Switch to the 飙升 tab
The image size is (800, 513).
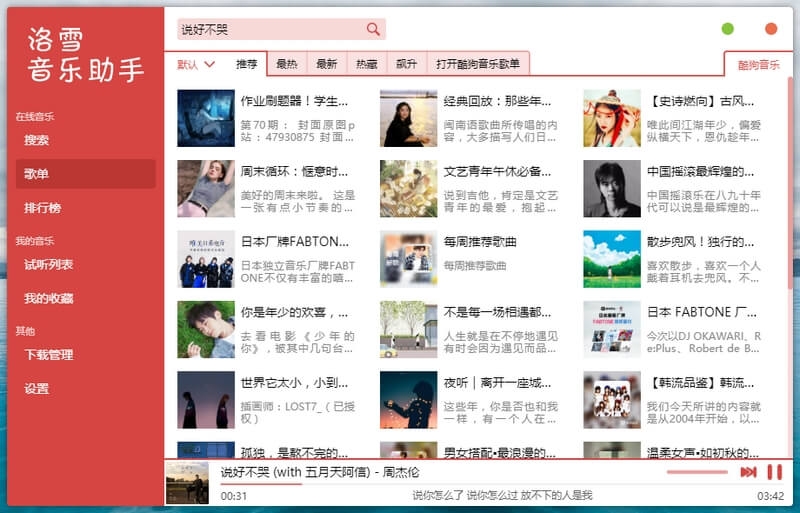(x=406, y=64)
